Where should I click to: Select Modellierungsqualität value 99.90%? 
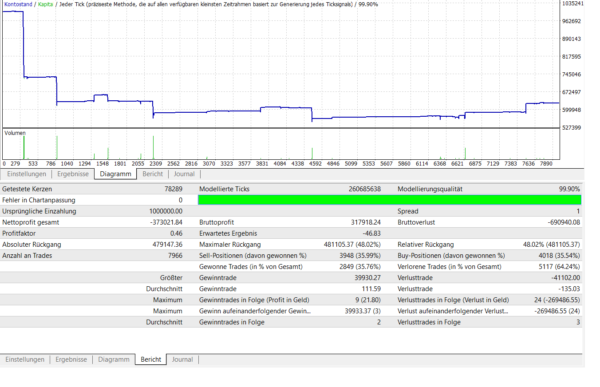(x=569, y=189)
